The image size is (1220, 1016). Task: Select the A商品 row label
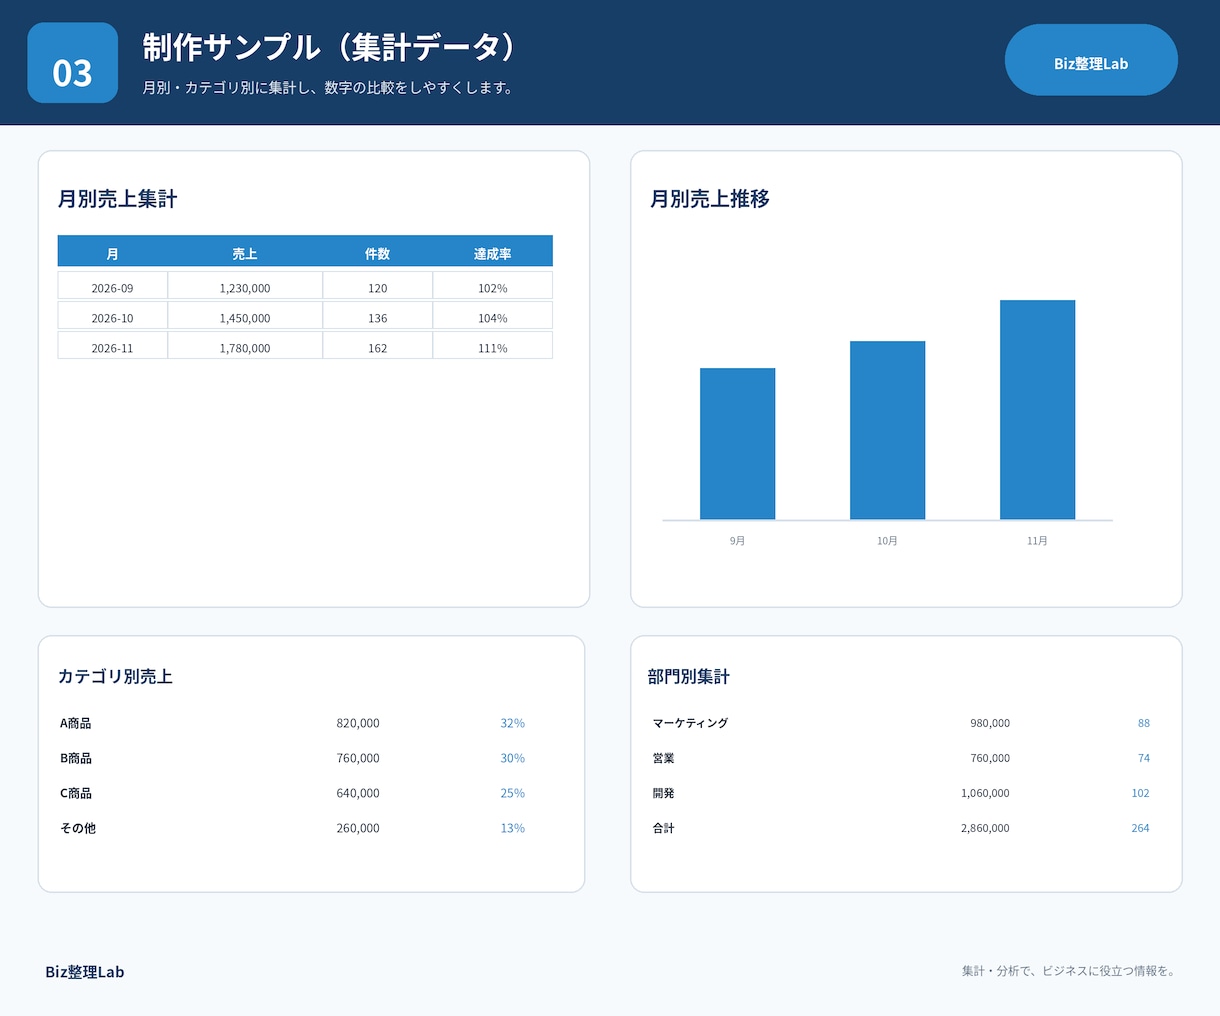click(x=76, y=723)
